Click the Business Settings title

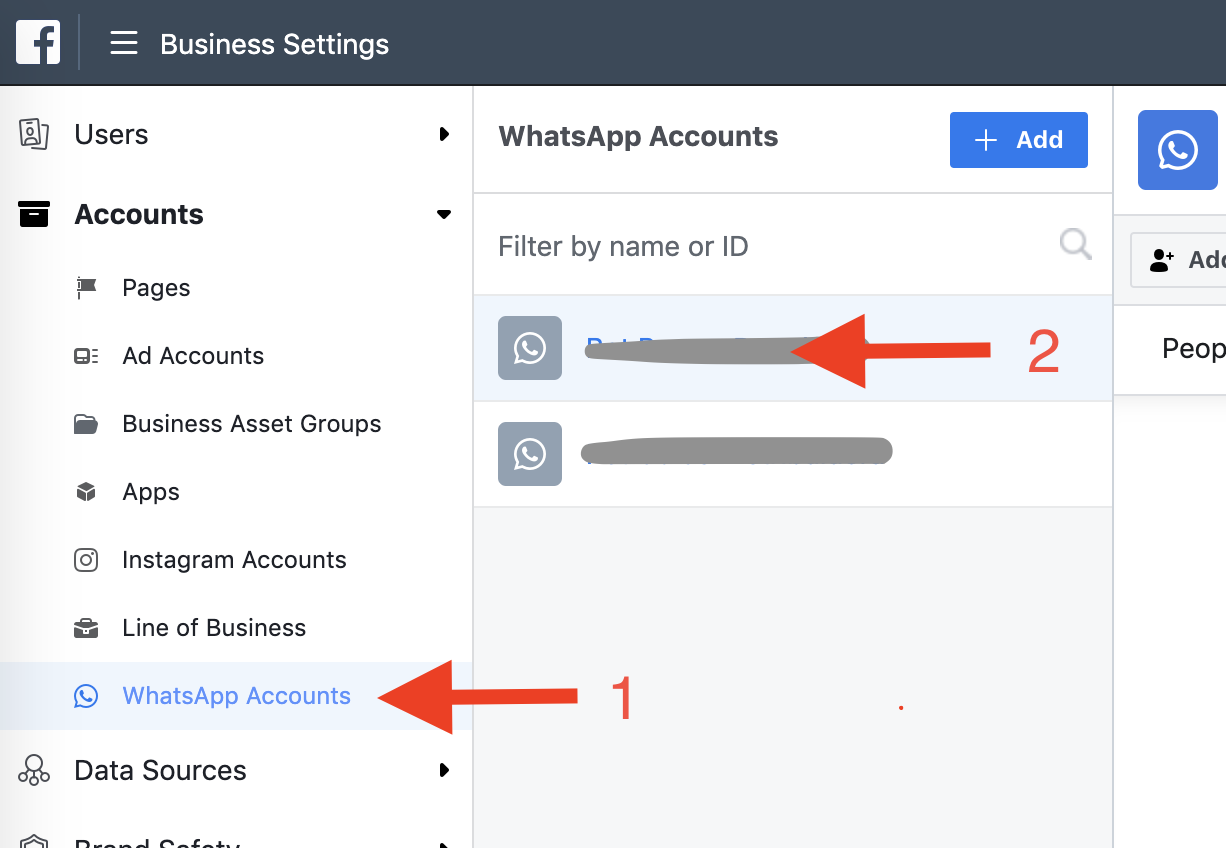click(x=274, y=44)
